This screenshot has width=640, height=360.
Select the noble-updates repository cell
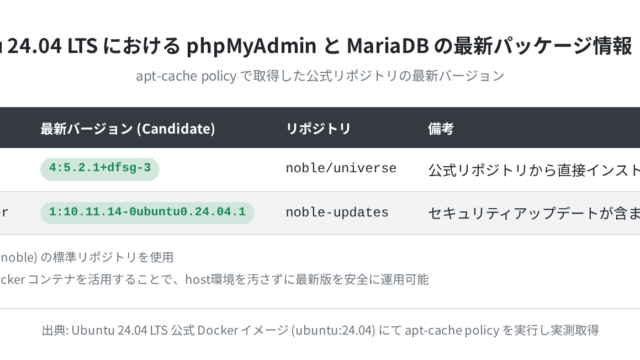(x=337, y=213)
